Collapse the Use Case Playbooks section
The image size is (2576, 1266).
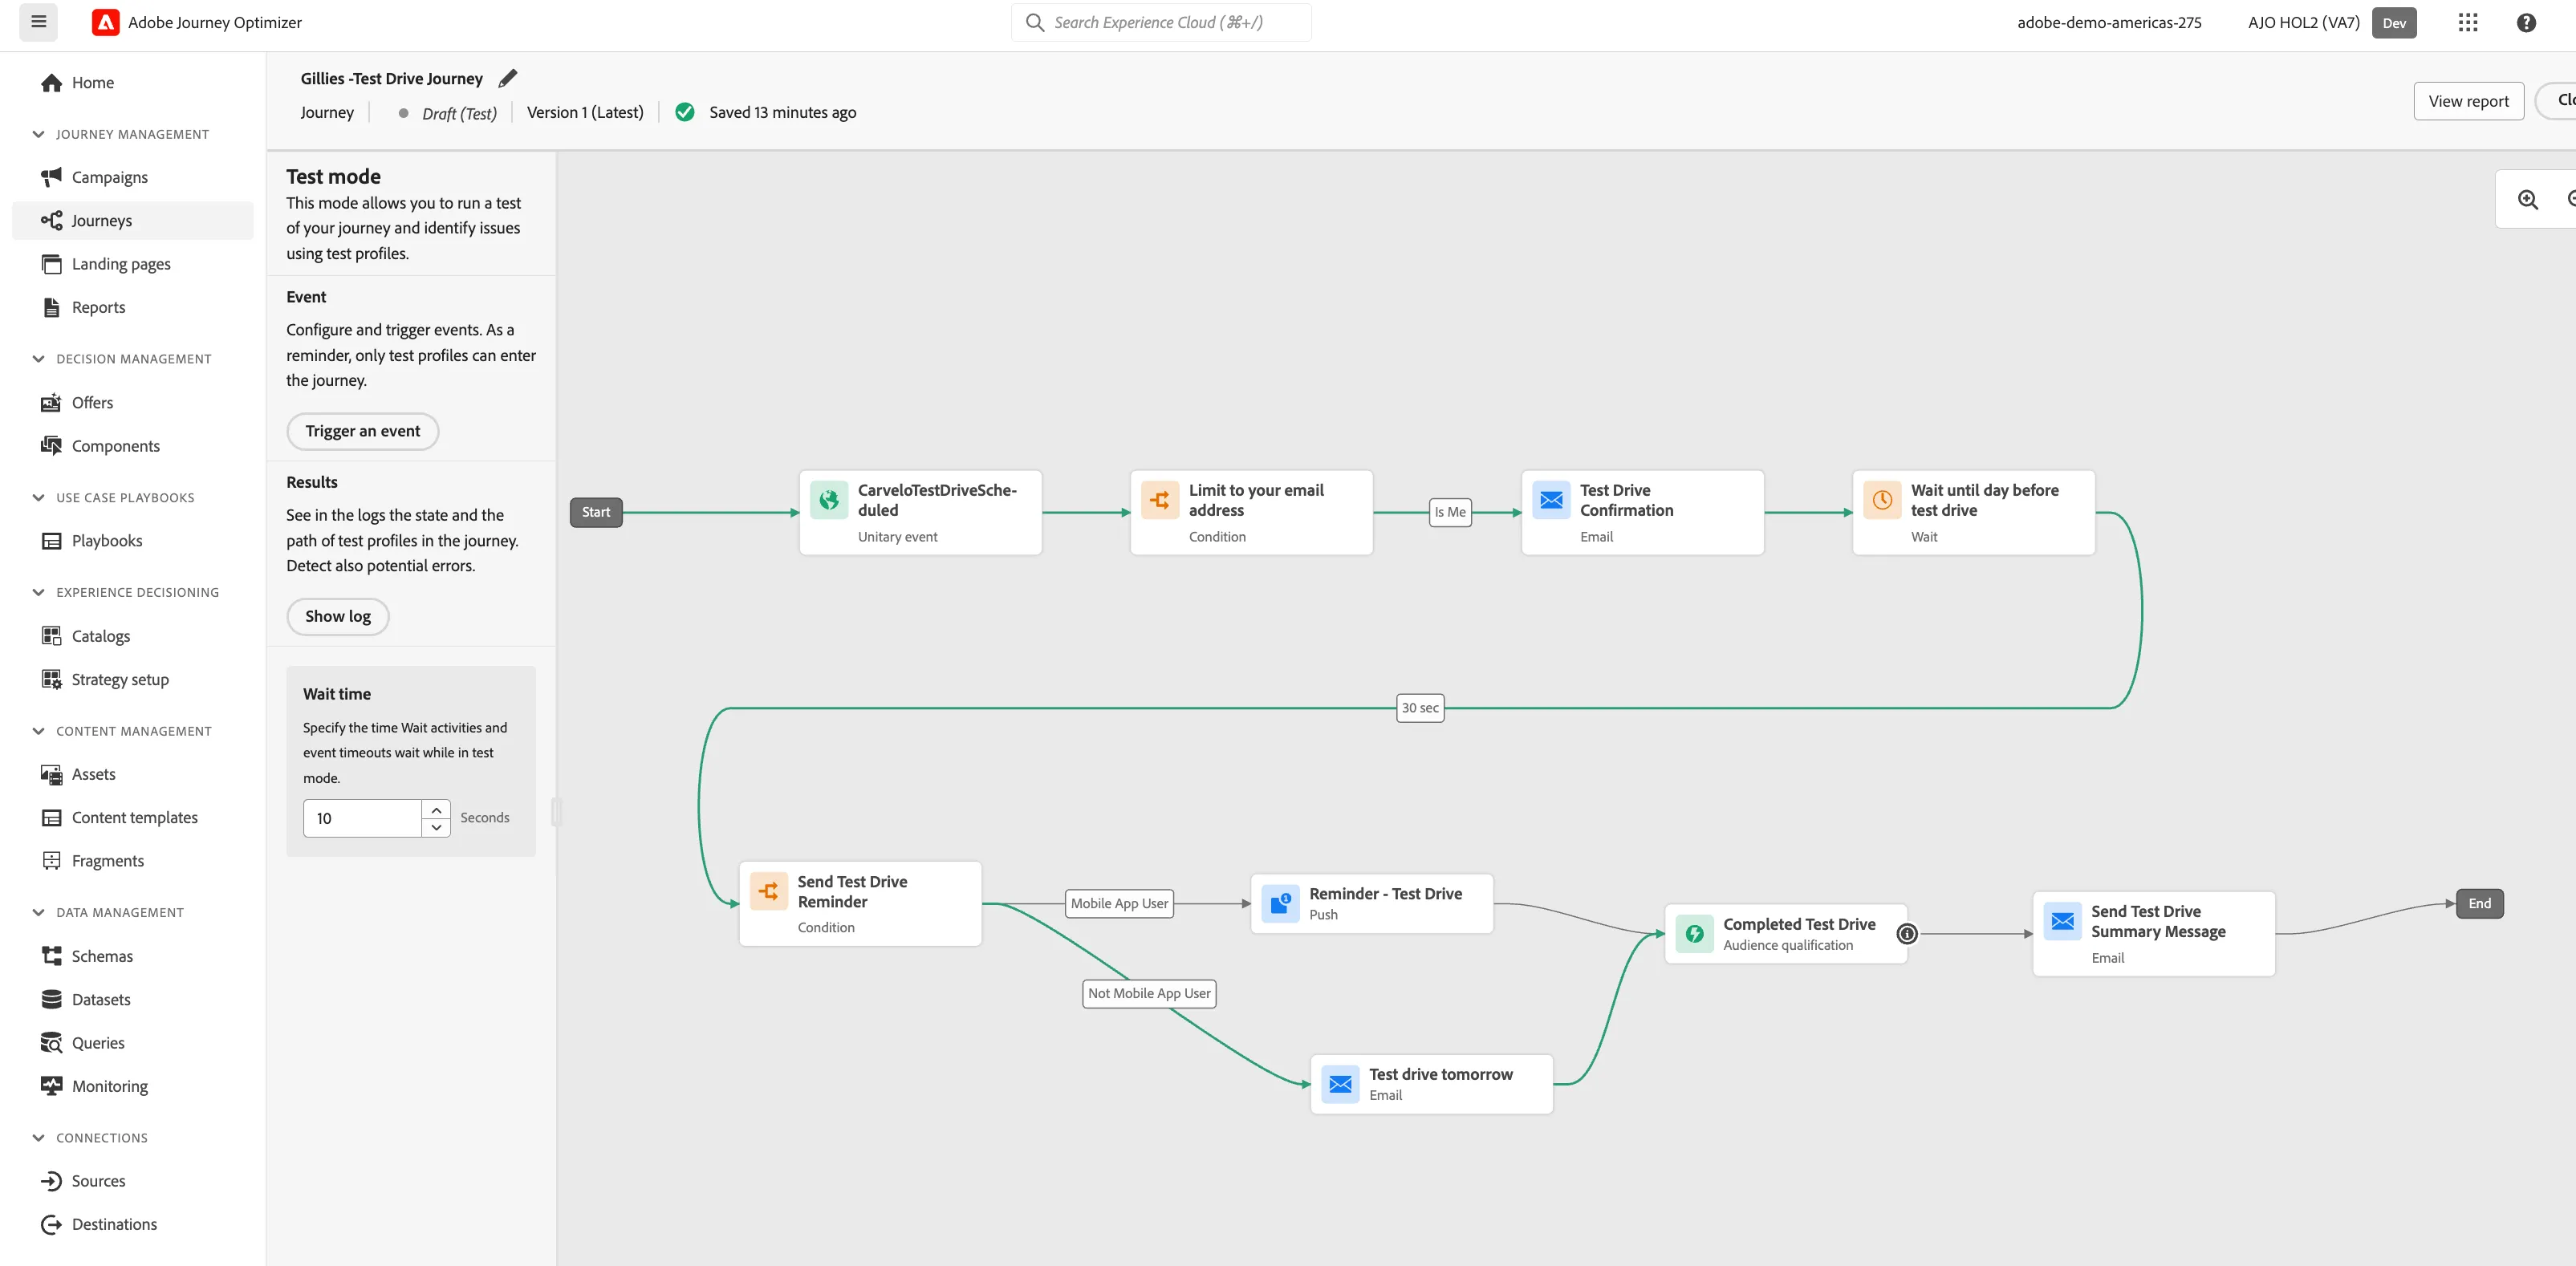[38, 497]
